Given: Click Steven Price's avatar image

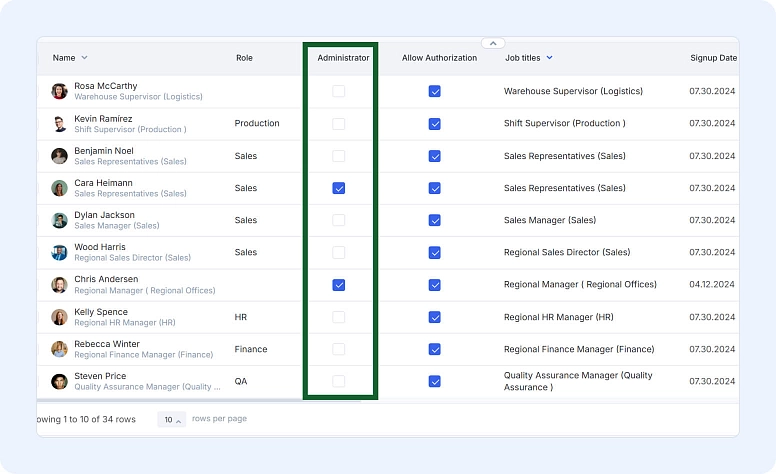Looking at the screenshot, I should click(x=60, y=381).
